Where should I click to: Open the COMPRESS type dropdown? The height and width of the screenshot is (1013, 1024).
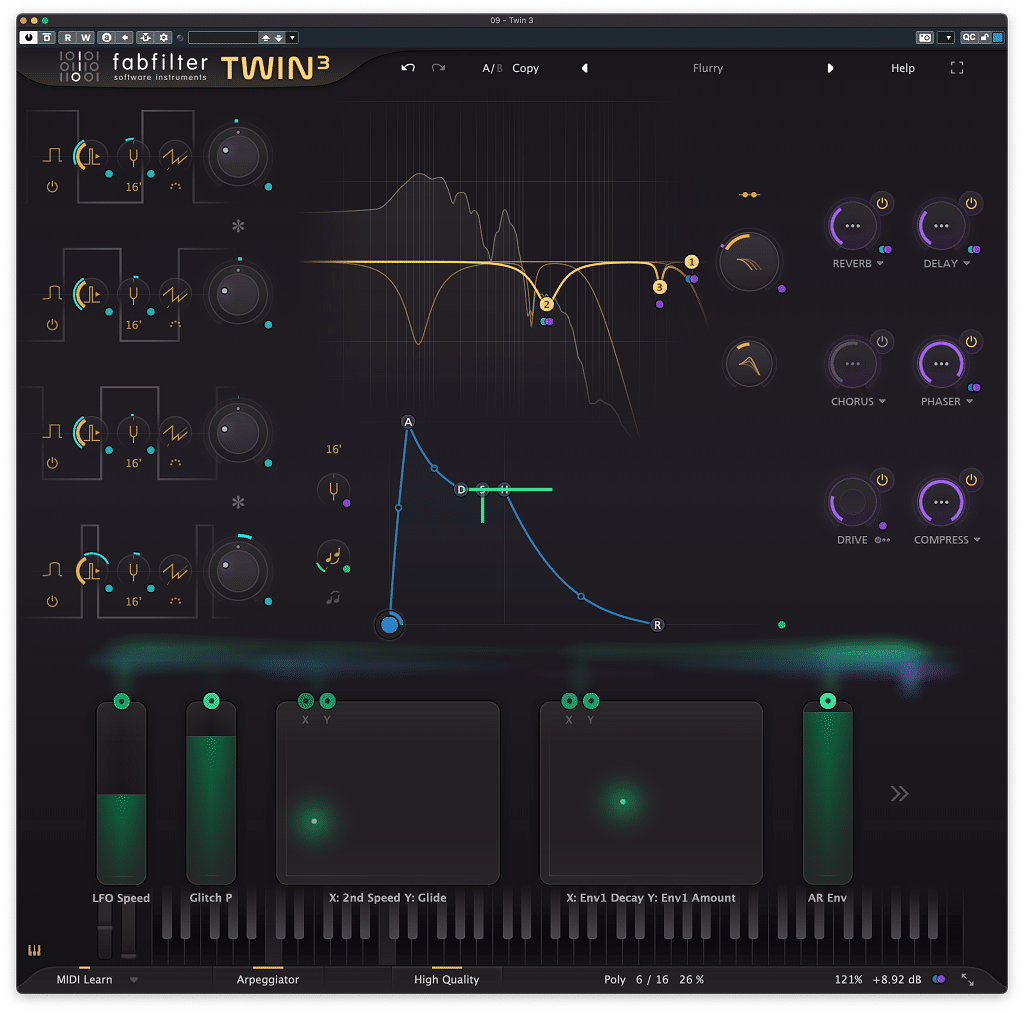947,540
